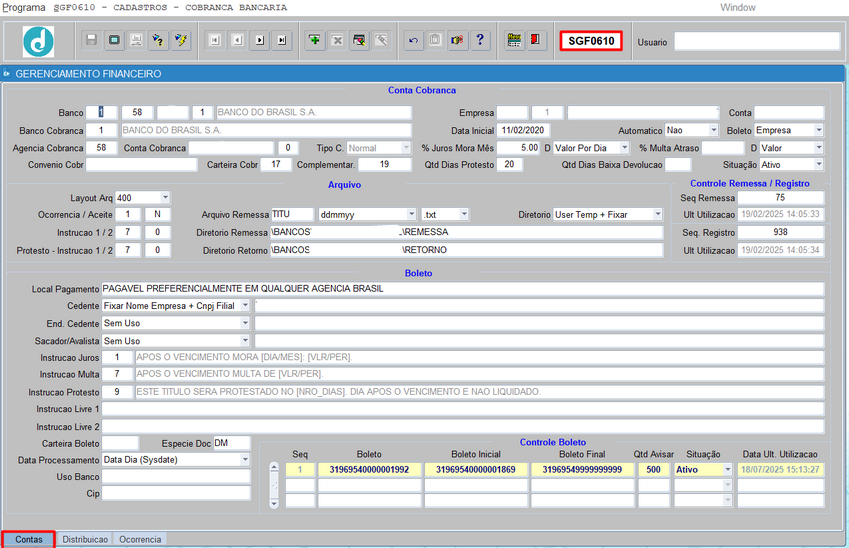Open the Window menu
This screenshot has width=849, height=548.
(x=737, y=8)
